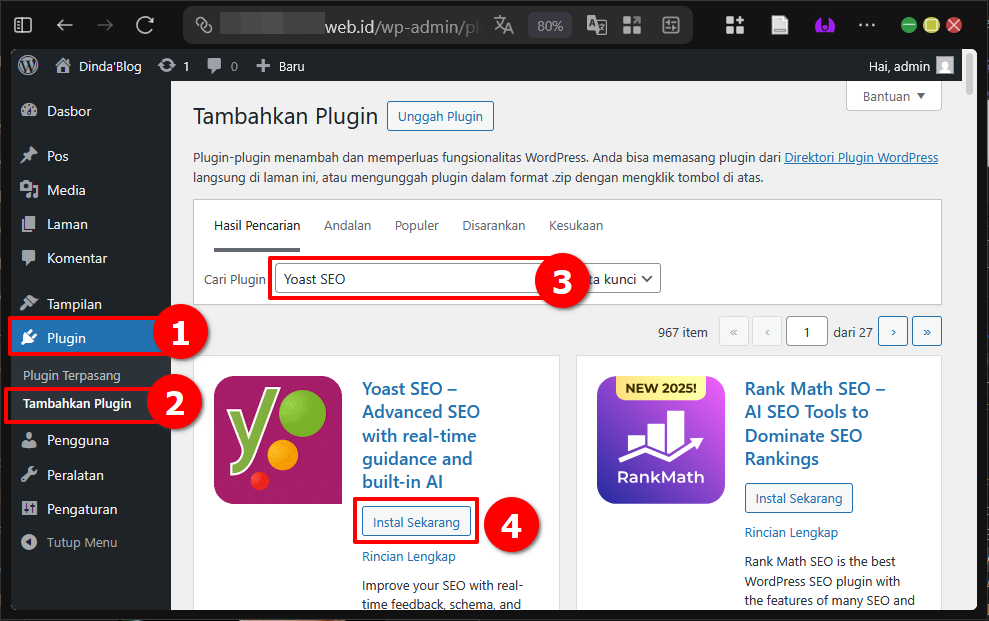Open updates via the circular arrows icon
This screenshot has height=621, width=989.
tap(164, 65)
